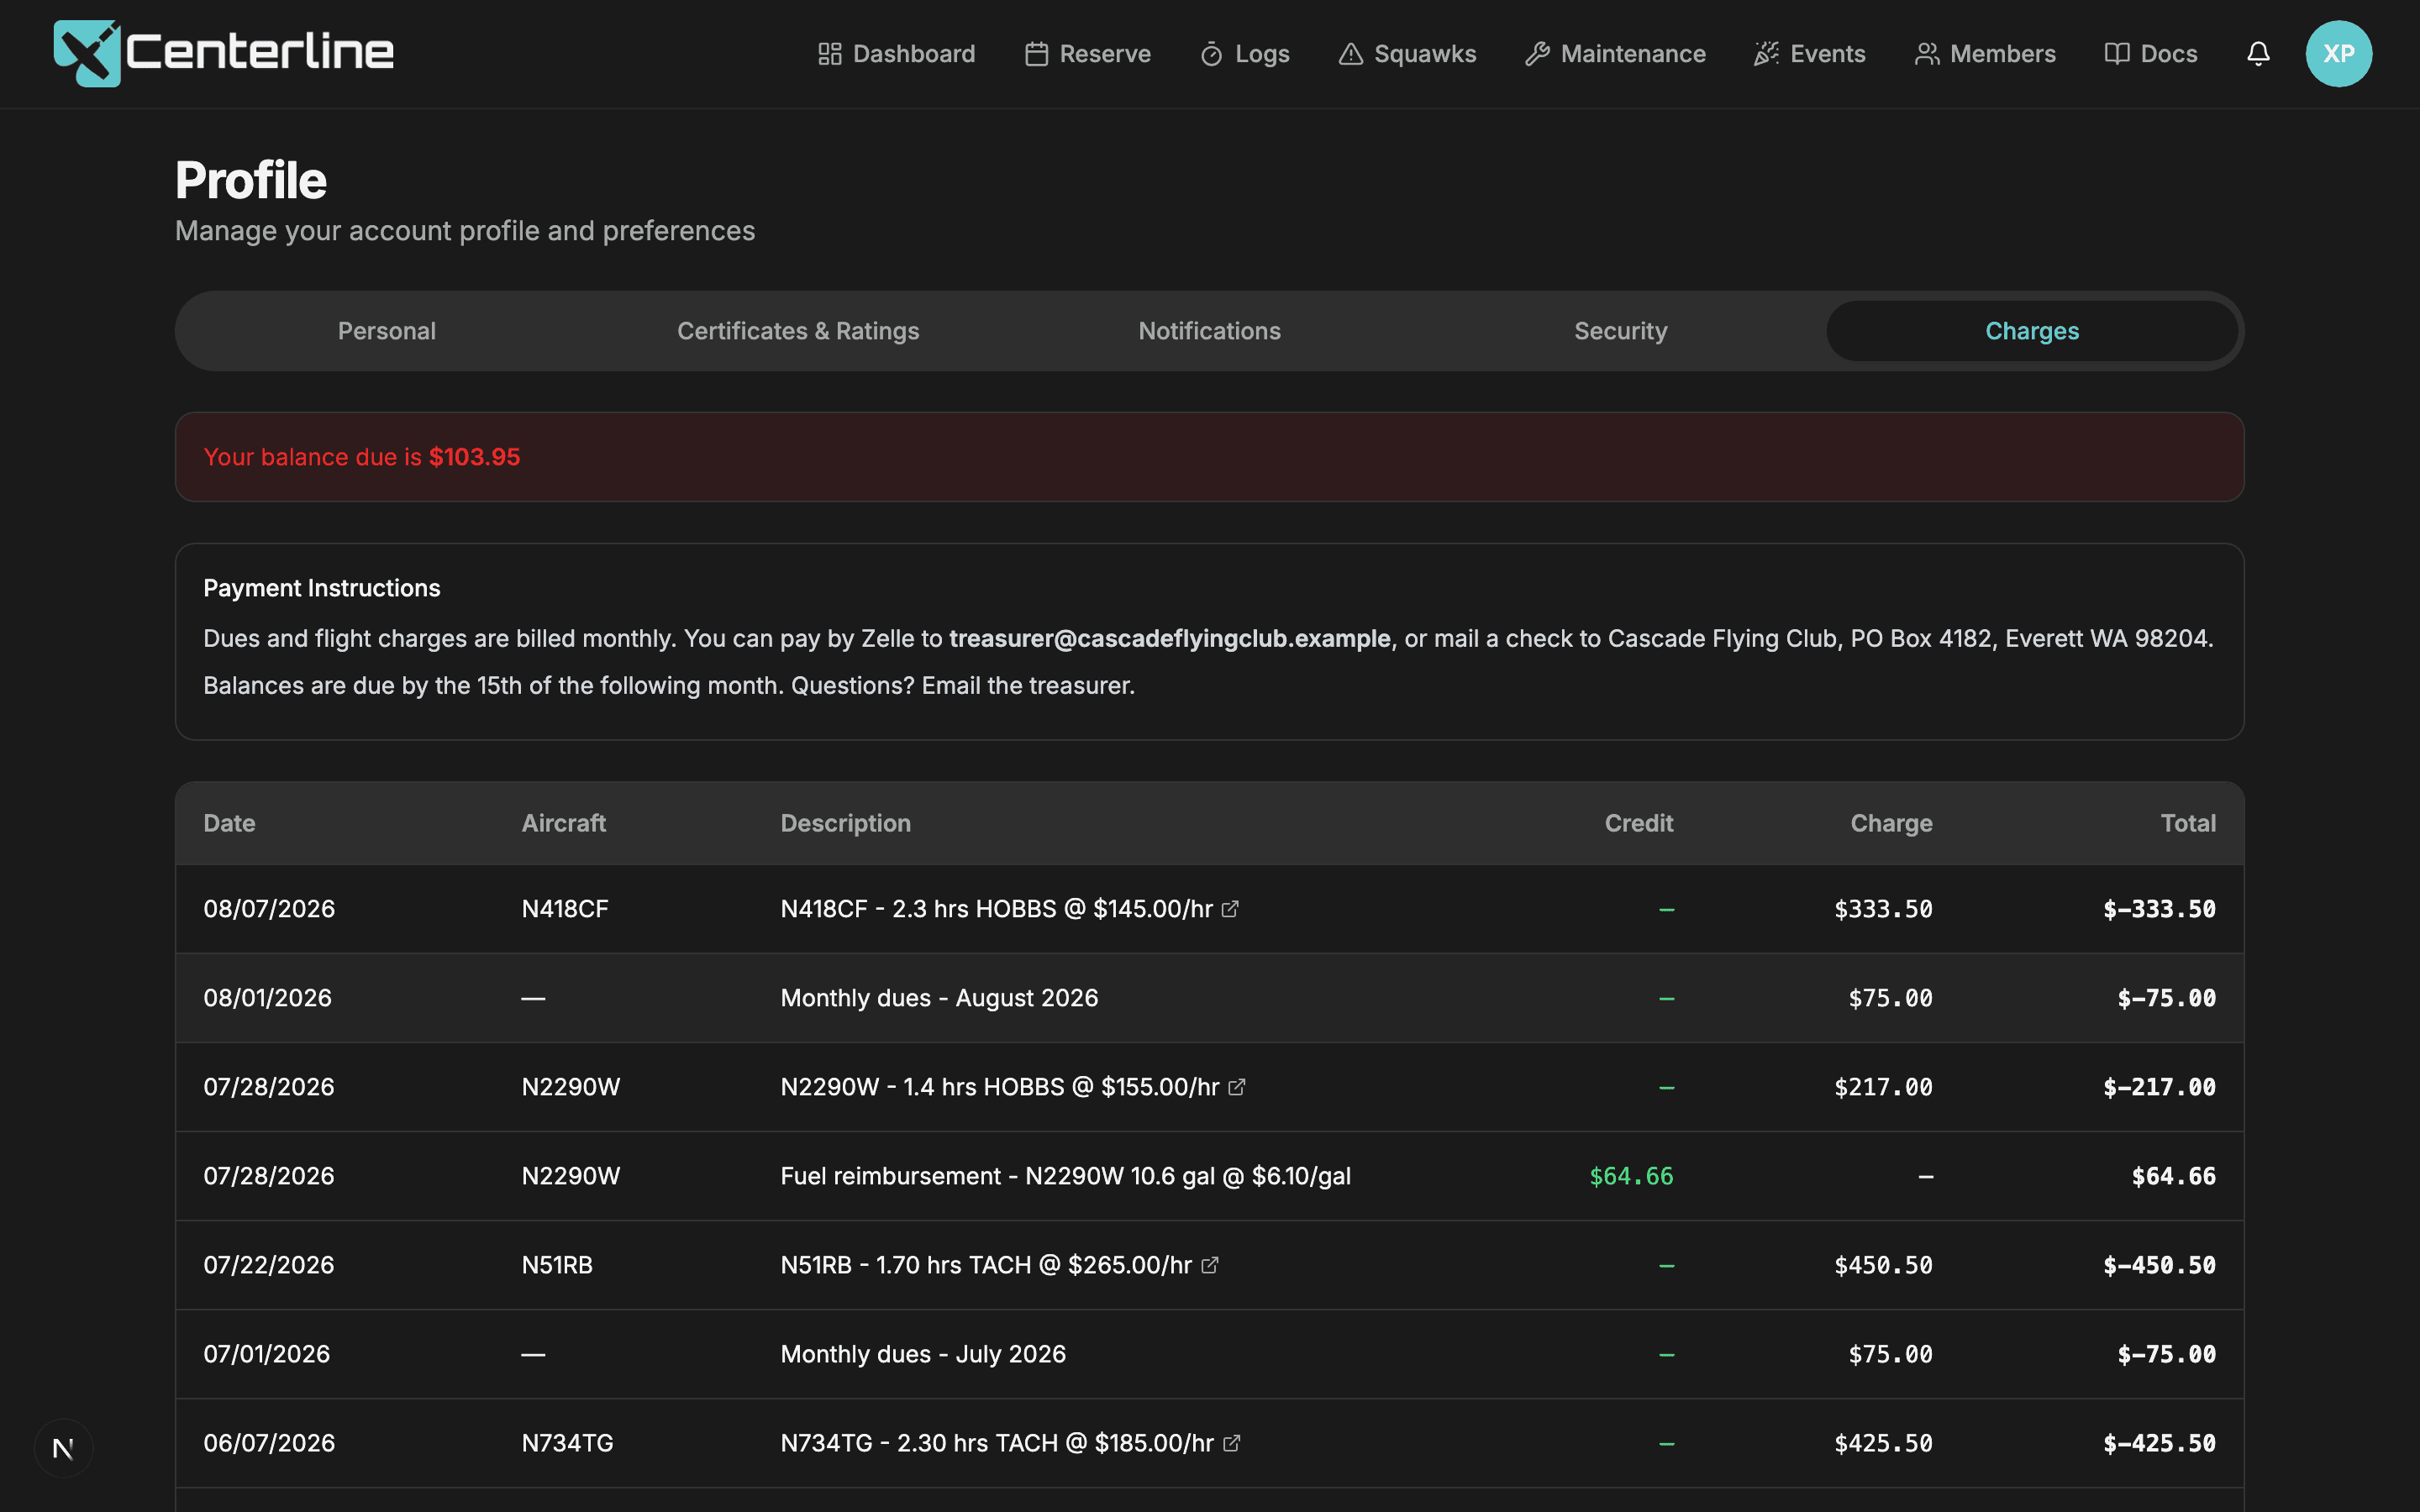
Task: Click the Docs book icon
Action: [x=2117, y=54]
